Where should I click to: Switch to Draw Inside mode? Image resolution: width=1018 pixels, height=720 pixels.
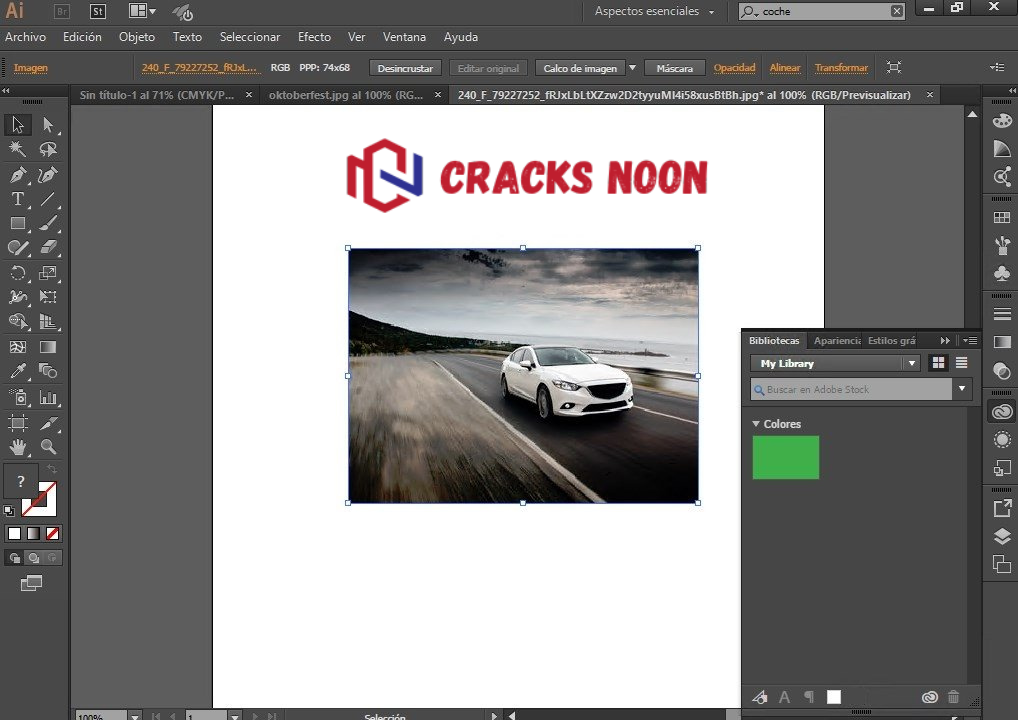coord(53,558)
